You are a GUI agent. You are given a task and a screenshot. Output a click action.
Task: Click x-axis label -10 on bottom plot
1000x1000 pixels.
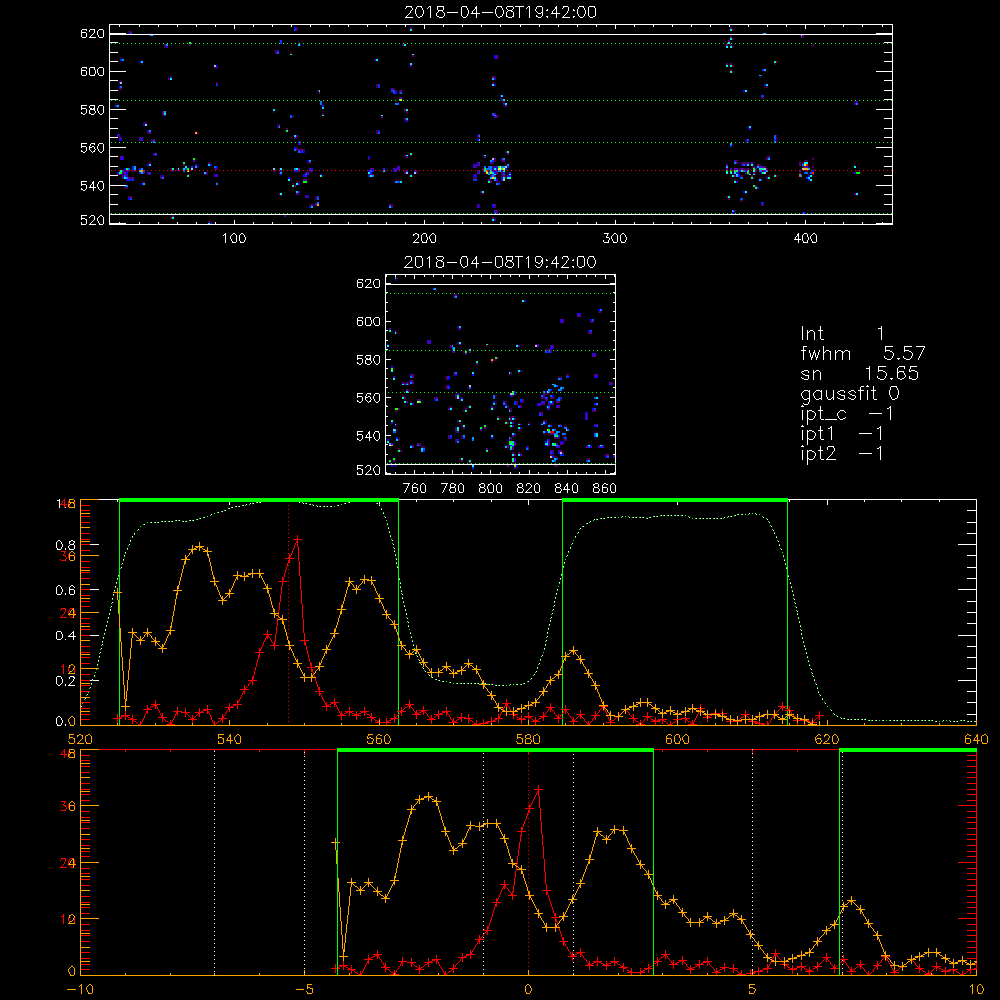(80, 989)
